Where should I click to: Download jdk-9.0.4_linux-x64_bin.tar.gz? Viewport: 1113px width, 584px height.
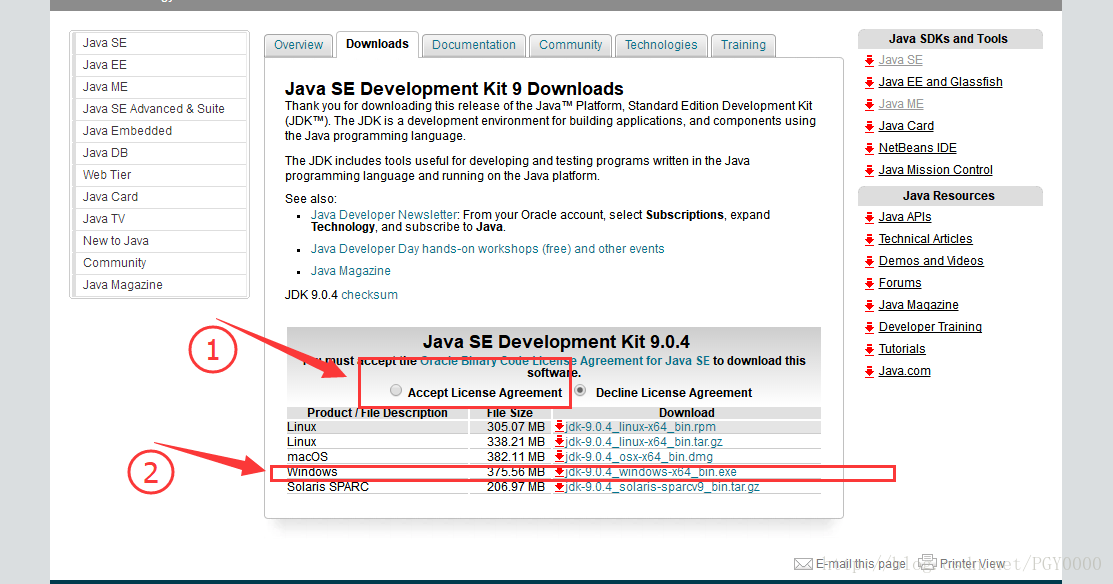click(x=644, y=441)
